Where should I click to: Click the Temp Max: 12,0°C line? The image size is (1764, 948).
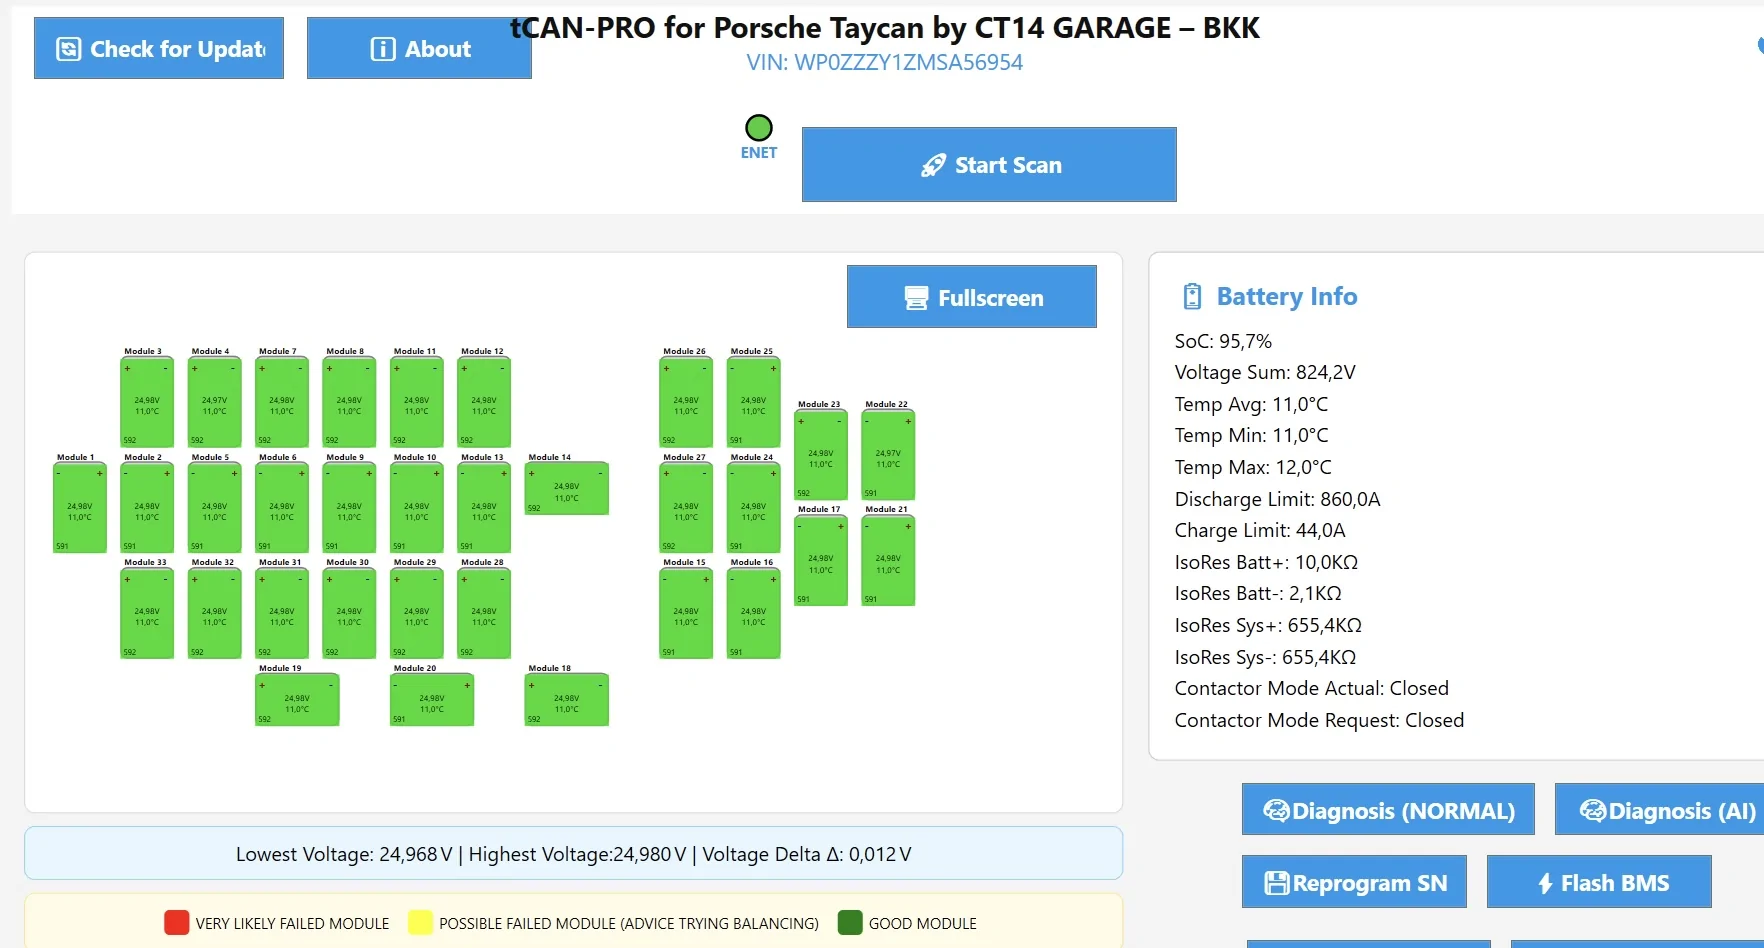pyautogui.click(x=1253, y=467)
